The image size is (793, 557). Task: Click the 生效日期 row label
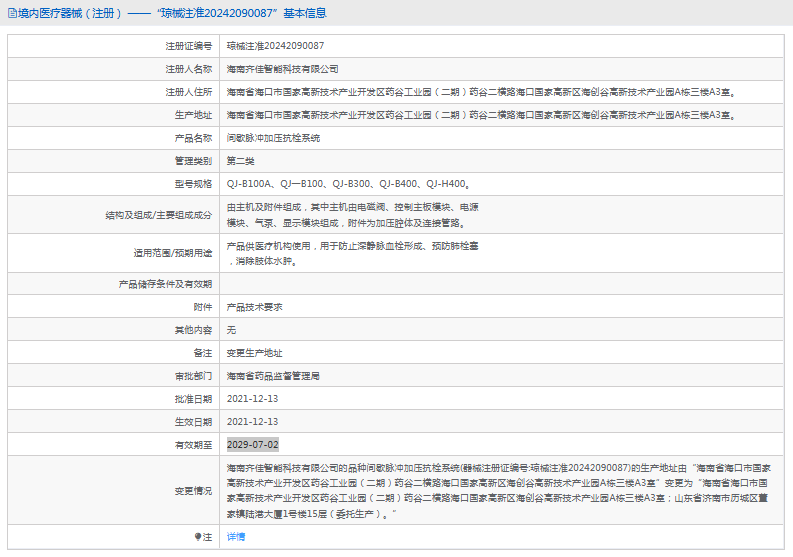click(193, 422)
